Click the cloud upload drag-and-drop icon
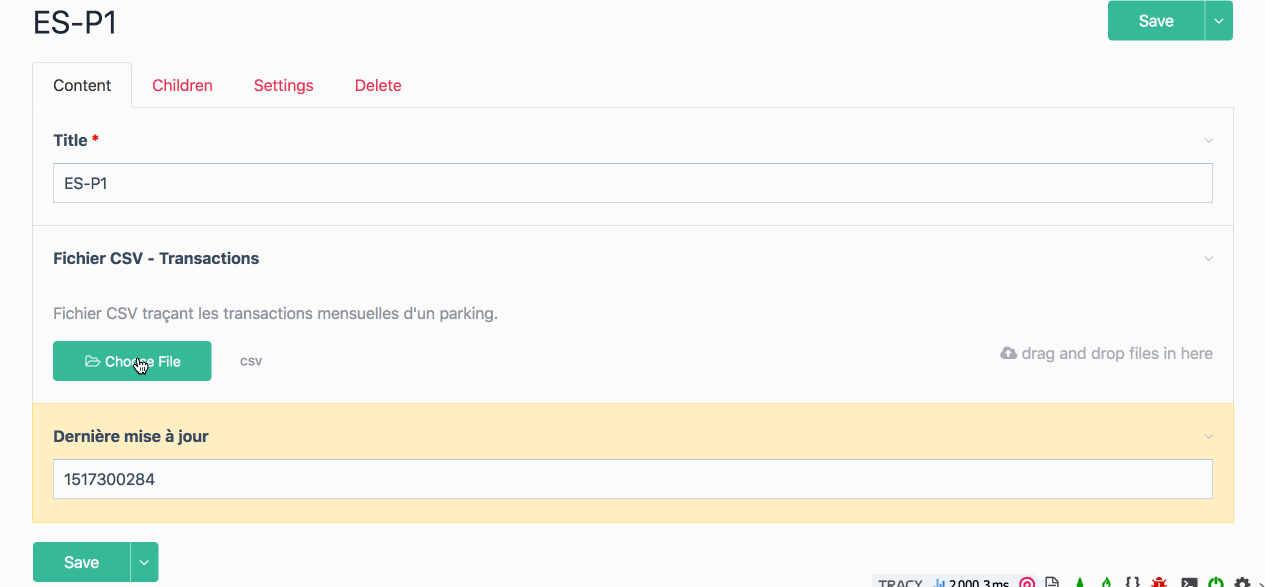The width and height of the screenshot is (1265, 587). [x=1006, y=352]
